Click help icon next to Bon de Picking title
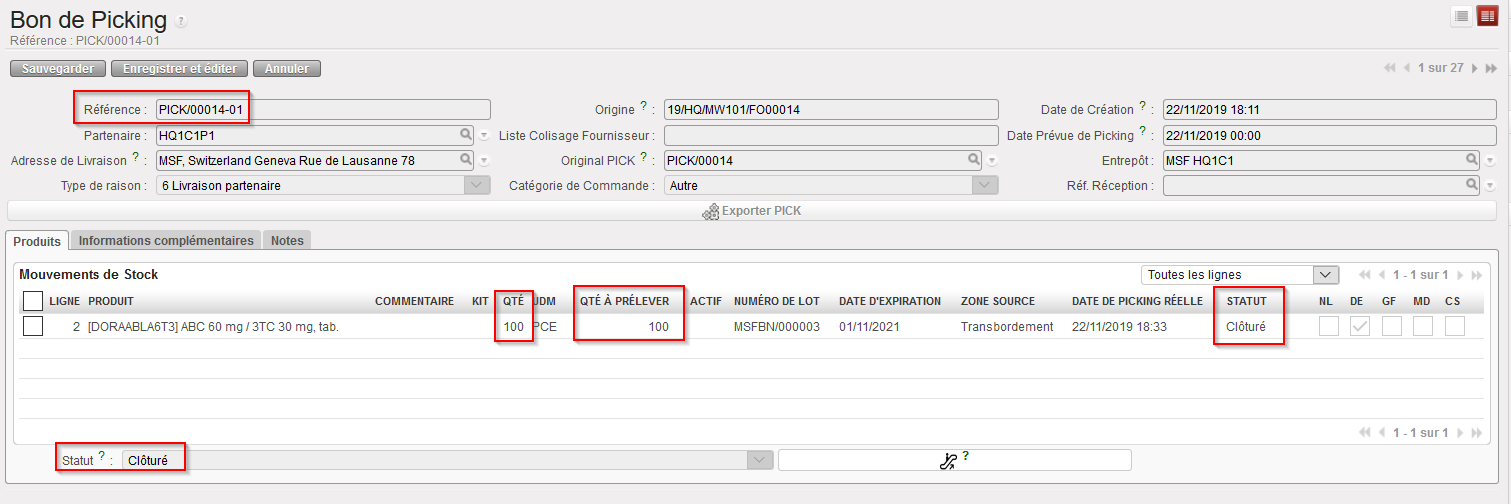Screen dimensions: 1511x504 coord(180,21)
